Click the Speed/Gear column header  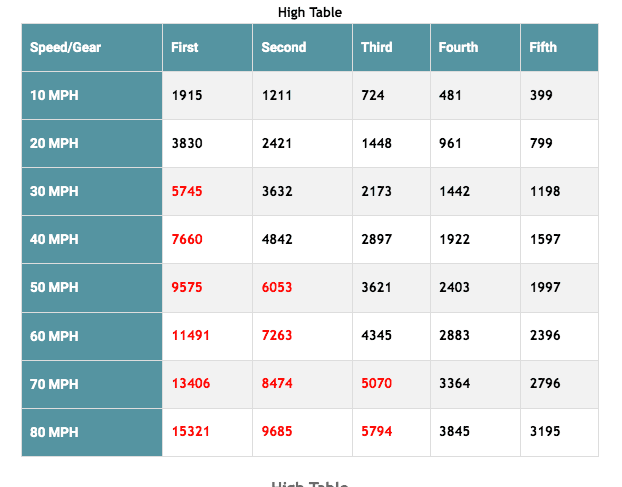92,48
